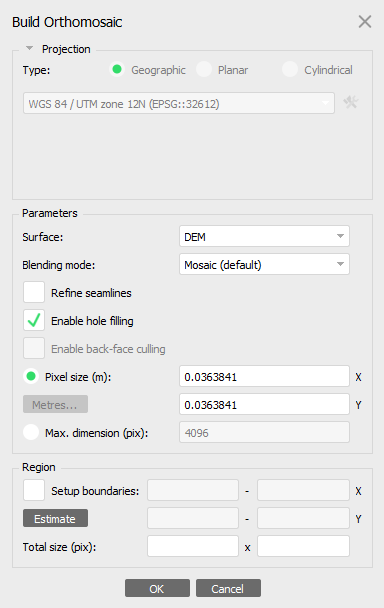Tick the Setup boundaries checkbox
This screenshot has width=384, height=608.
34,490
